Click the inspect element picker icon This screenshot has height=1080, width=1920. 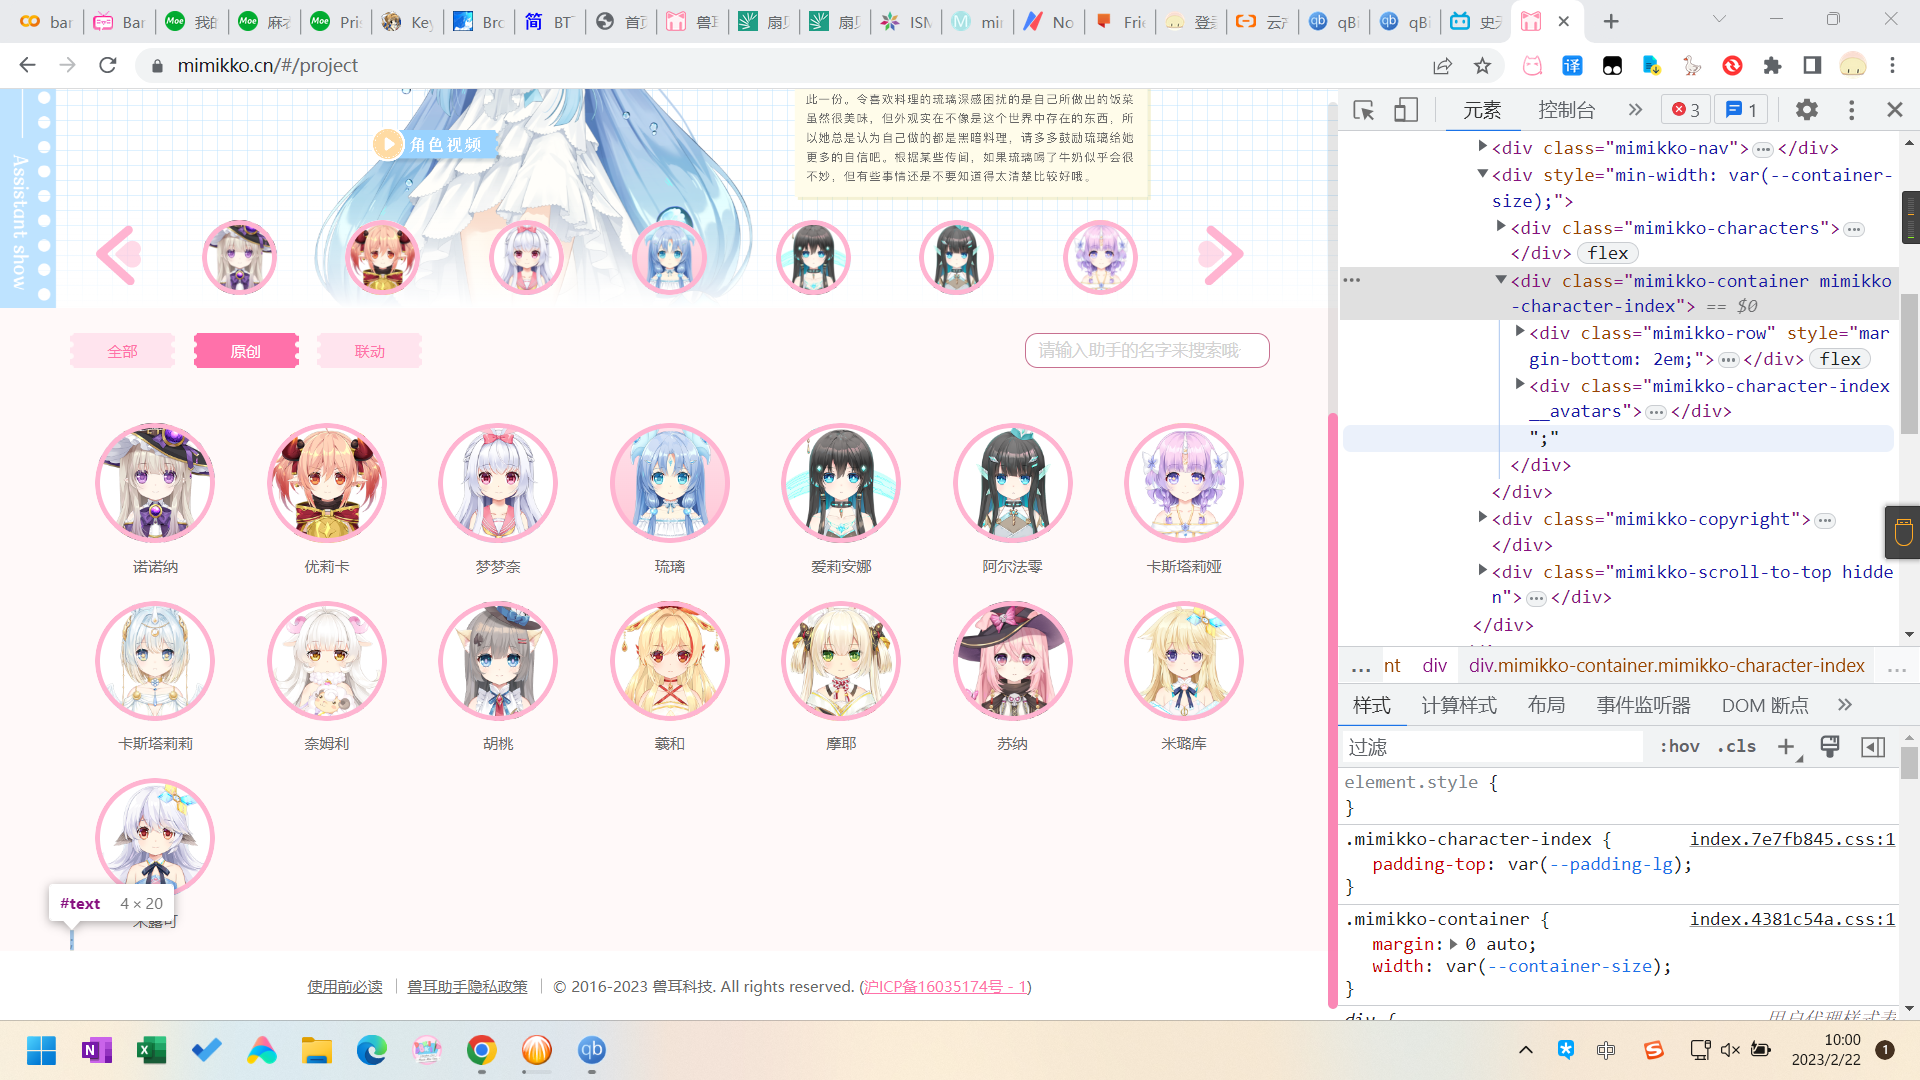[1363, 110]
